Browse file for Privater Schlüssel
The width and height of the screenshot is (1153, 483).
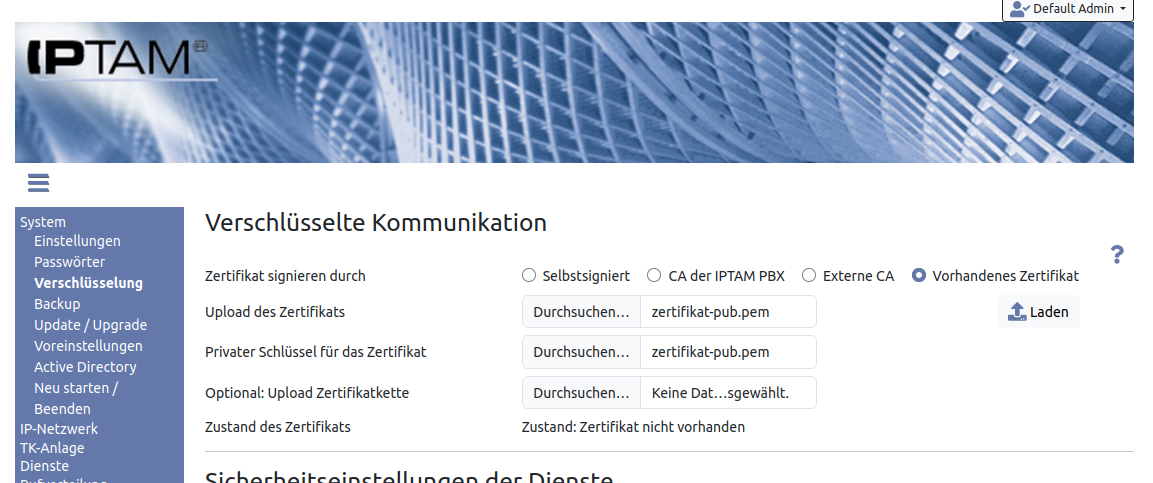581,352
